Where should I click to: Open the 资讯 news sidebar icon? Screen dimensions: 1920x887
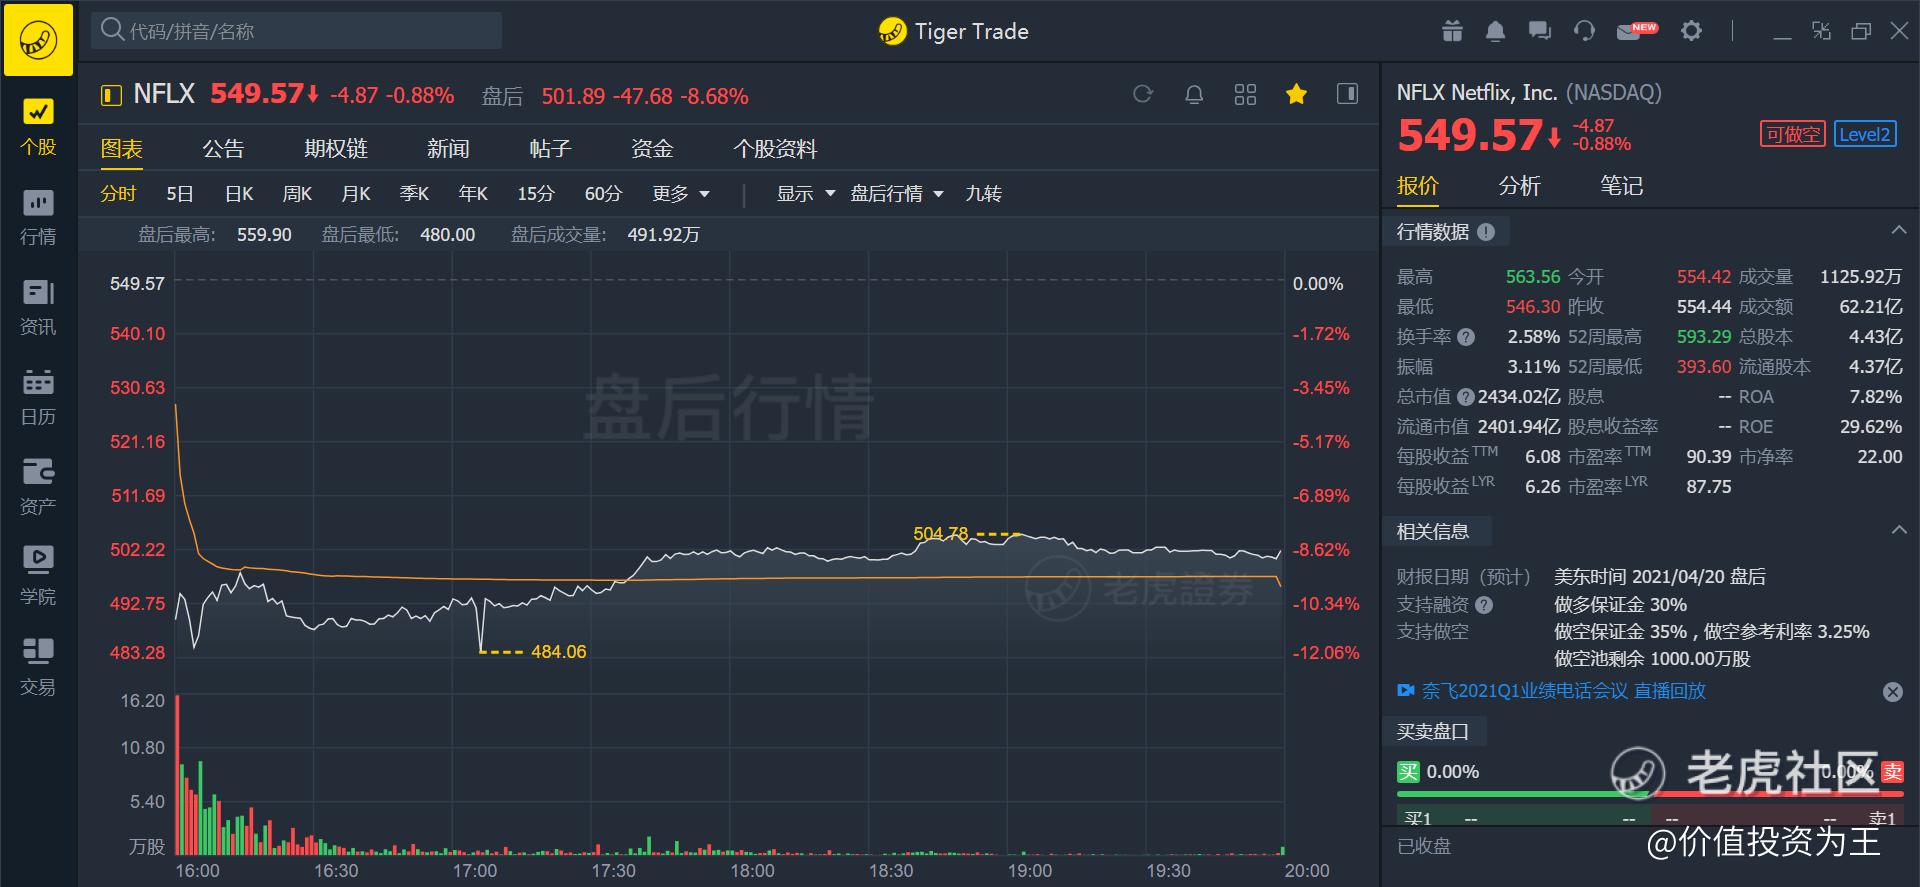click(38, 307)
